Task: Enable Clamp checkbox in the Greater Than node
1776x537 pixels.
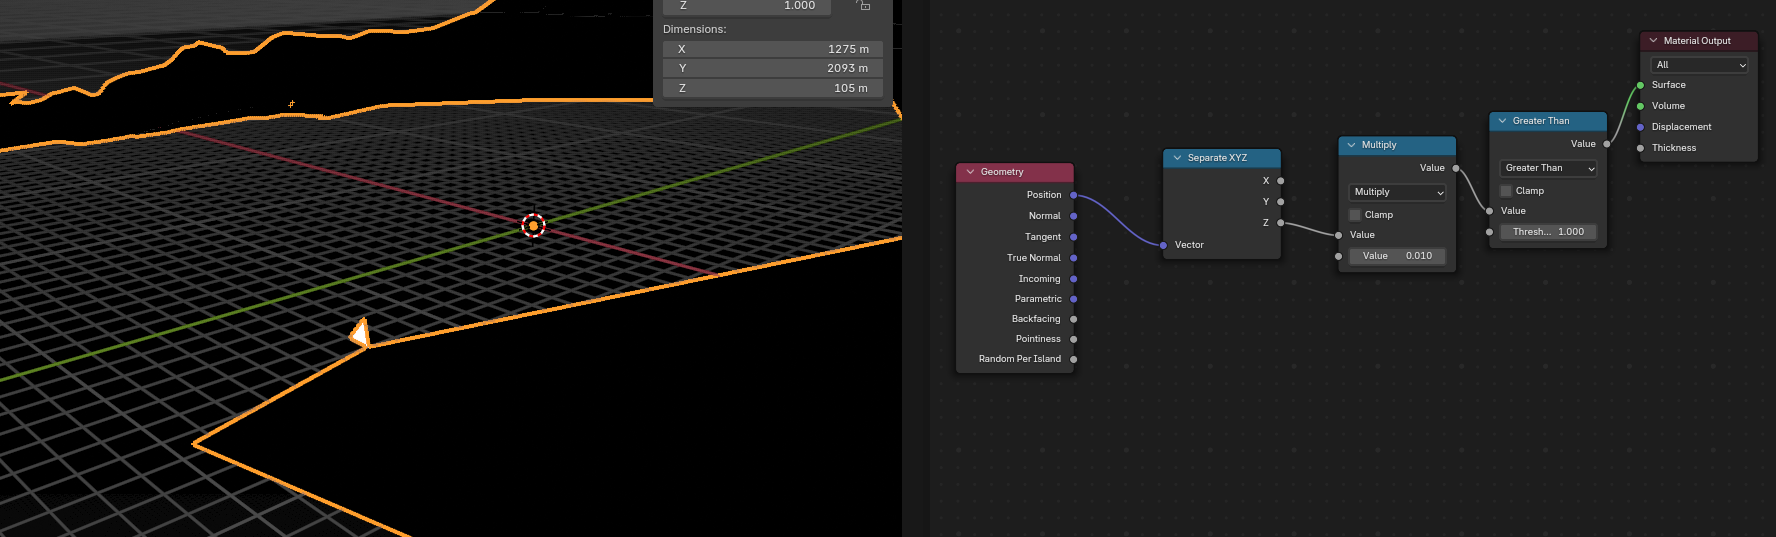Action: tap(1506, 191)
